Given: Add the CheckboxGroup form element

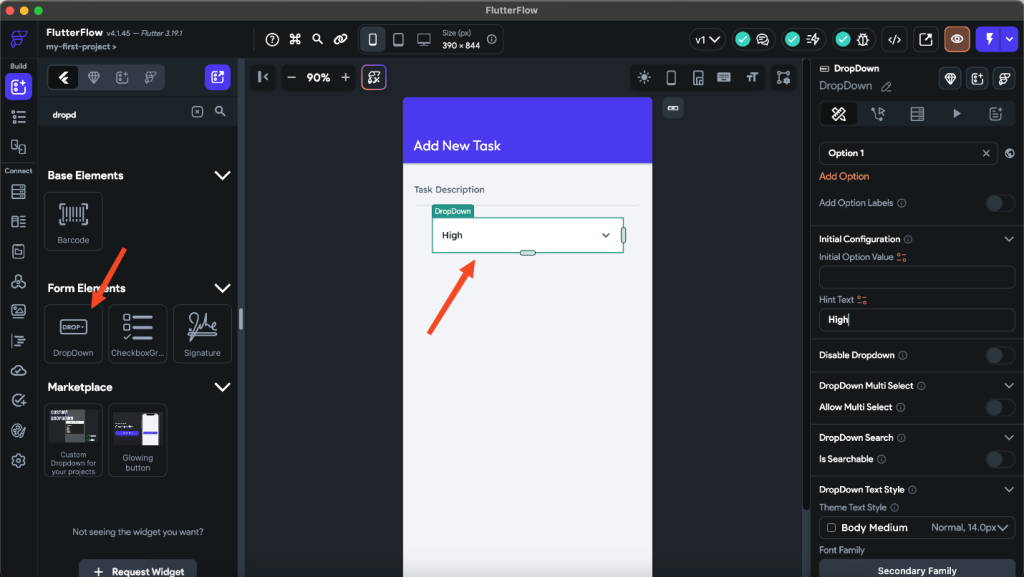Looking at the screenshot, I should tap(138, 334).
